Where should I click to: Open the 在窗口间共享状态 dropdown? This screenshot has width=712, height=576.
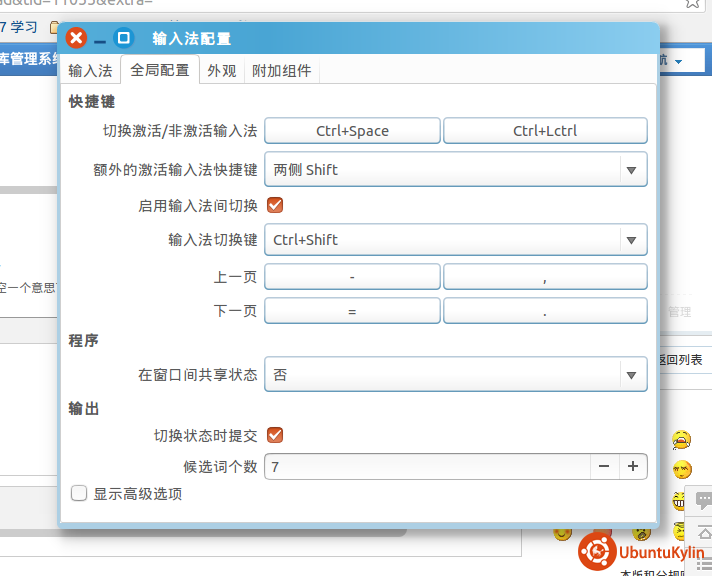tap(455, 375)
